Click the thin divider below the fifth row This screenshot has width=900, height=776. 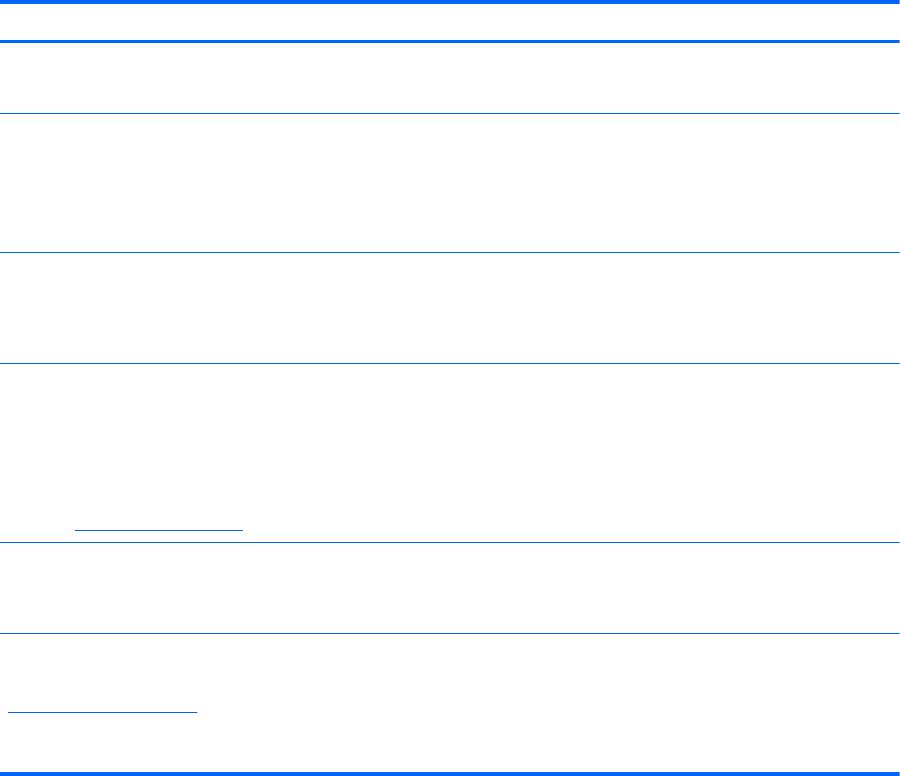coord(449,634)
